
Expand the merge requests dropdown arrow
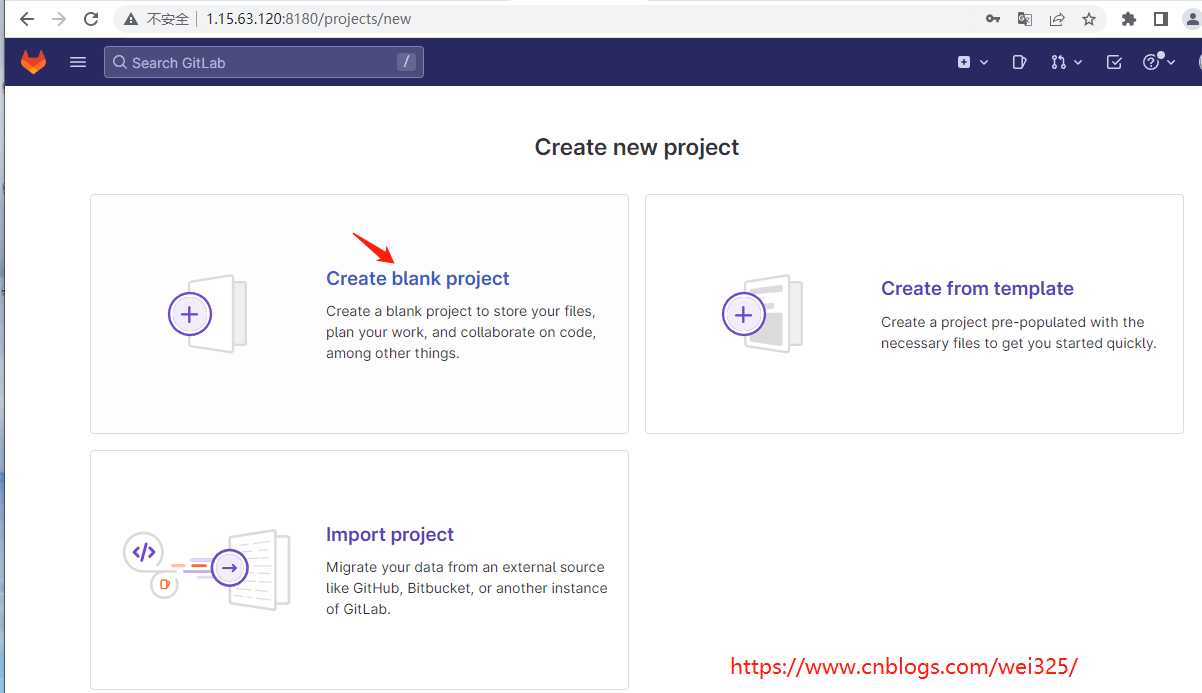(x=1078, y=62)
